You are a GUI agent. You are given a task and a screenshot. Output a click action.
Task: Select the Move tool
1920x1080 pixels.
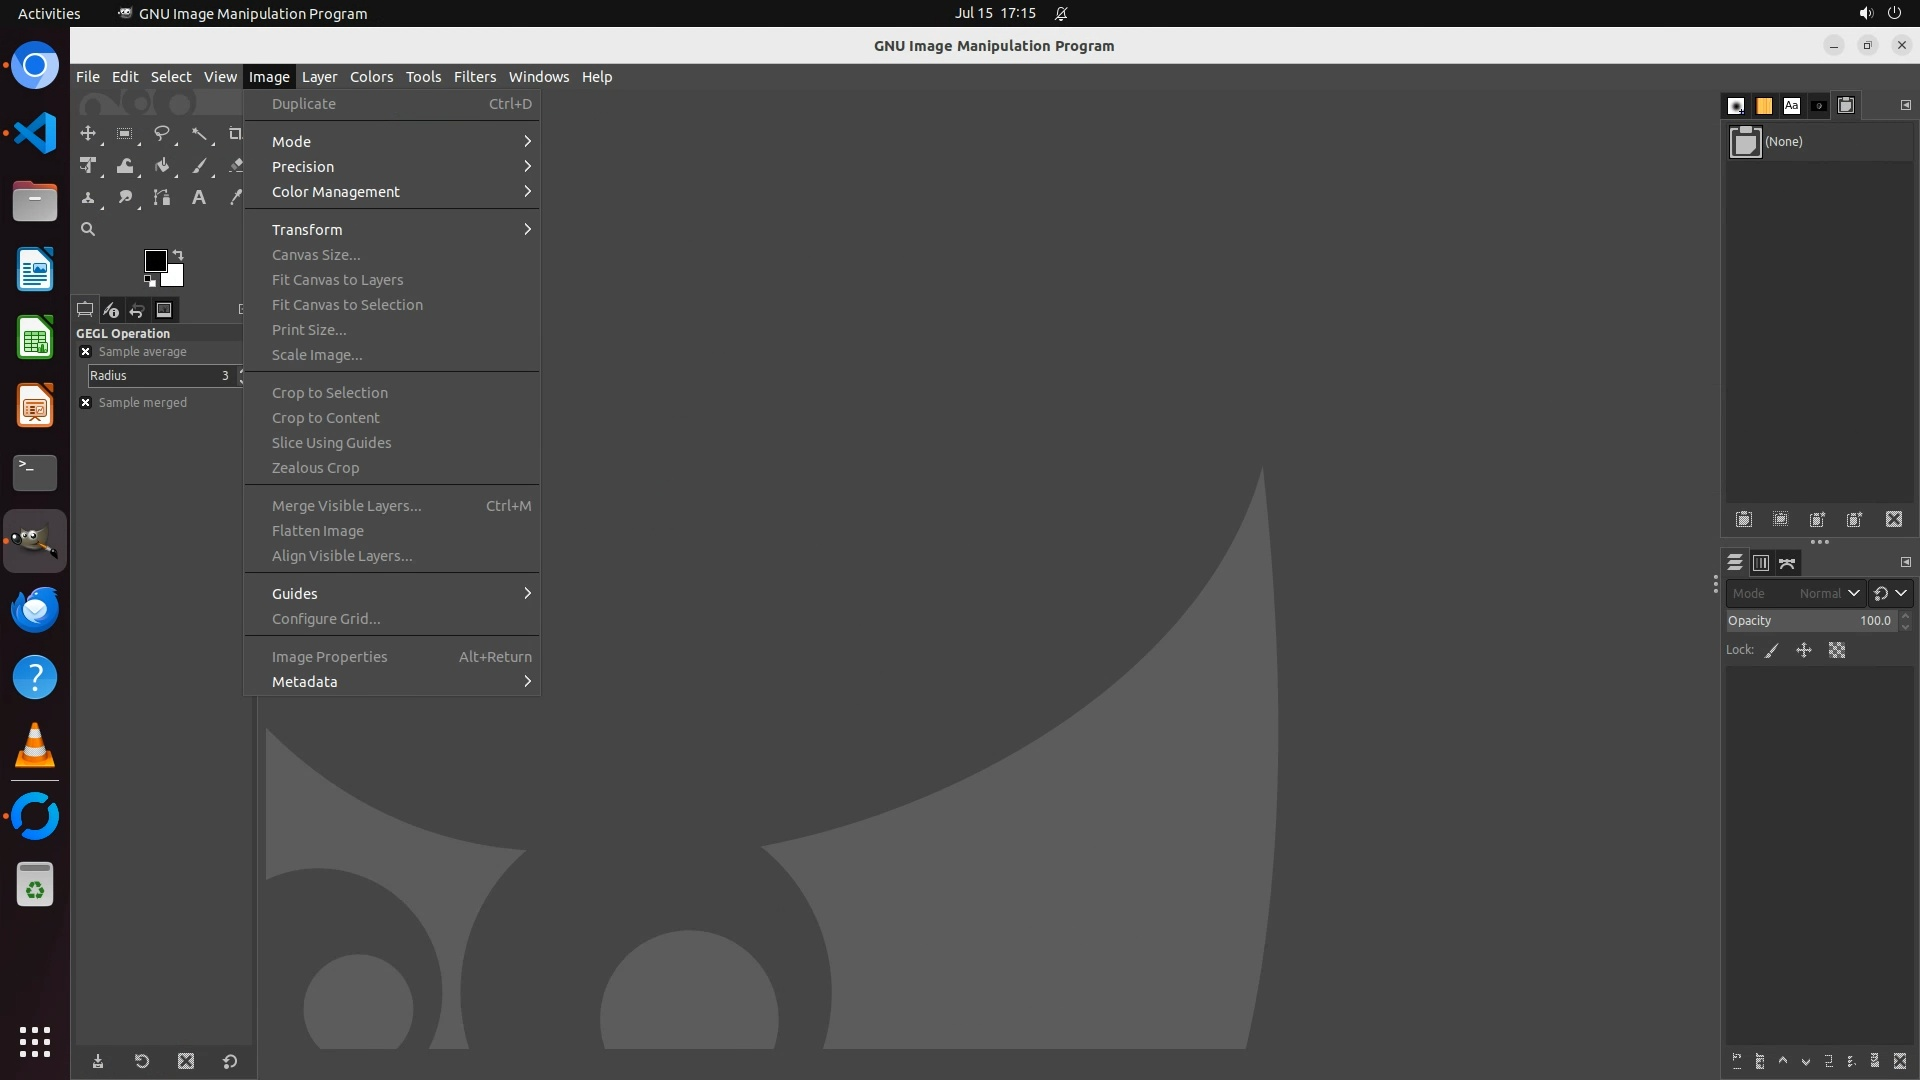pos(88,133)
